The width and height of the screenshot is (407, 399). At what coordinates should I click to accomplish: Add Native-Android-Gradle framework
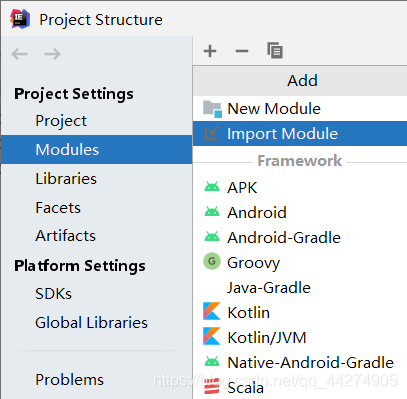300,362
